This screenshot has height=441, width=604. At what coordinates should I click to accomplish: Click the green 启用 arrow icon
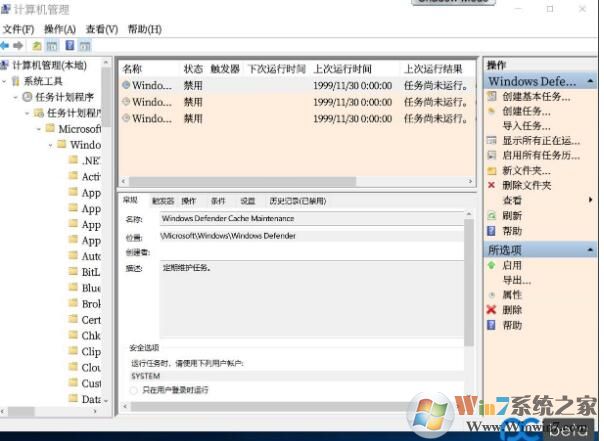(492, 265)
